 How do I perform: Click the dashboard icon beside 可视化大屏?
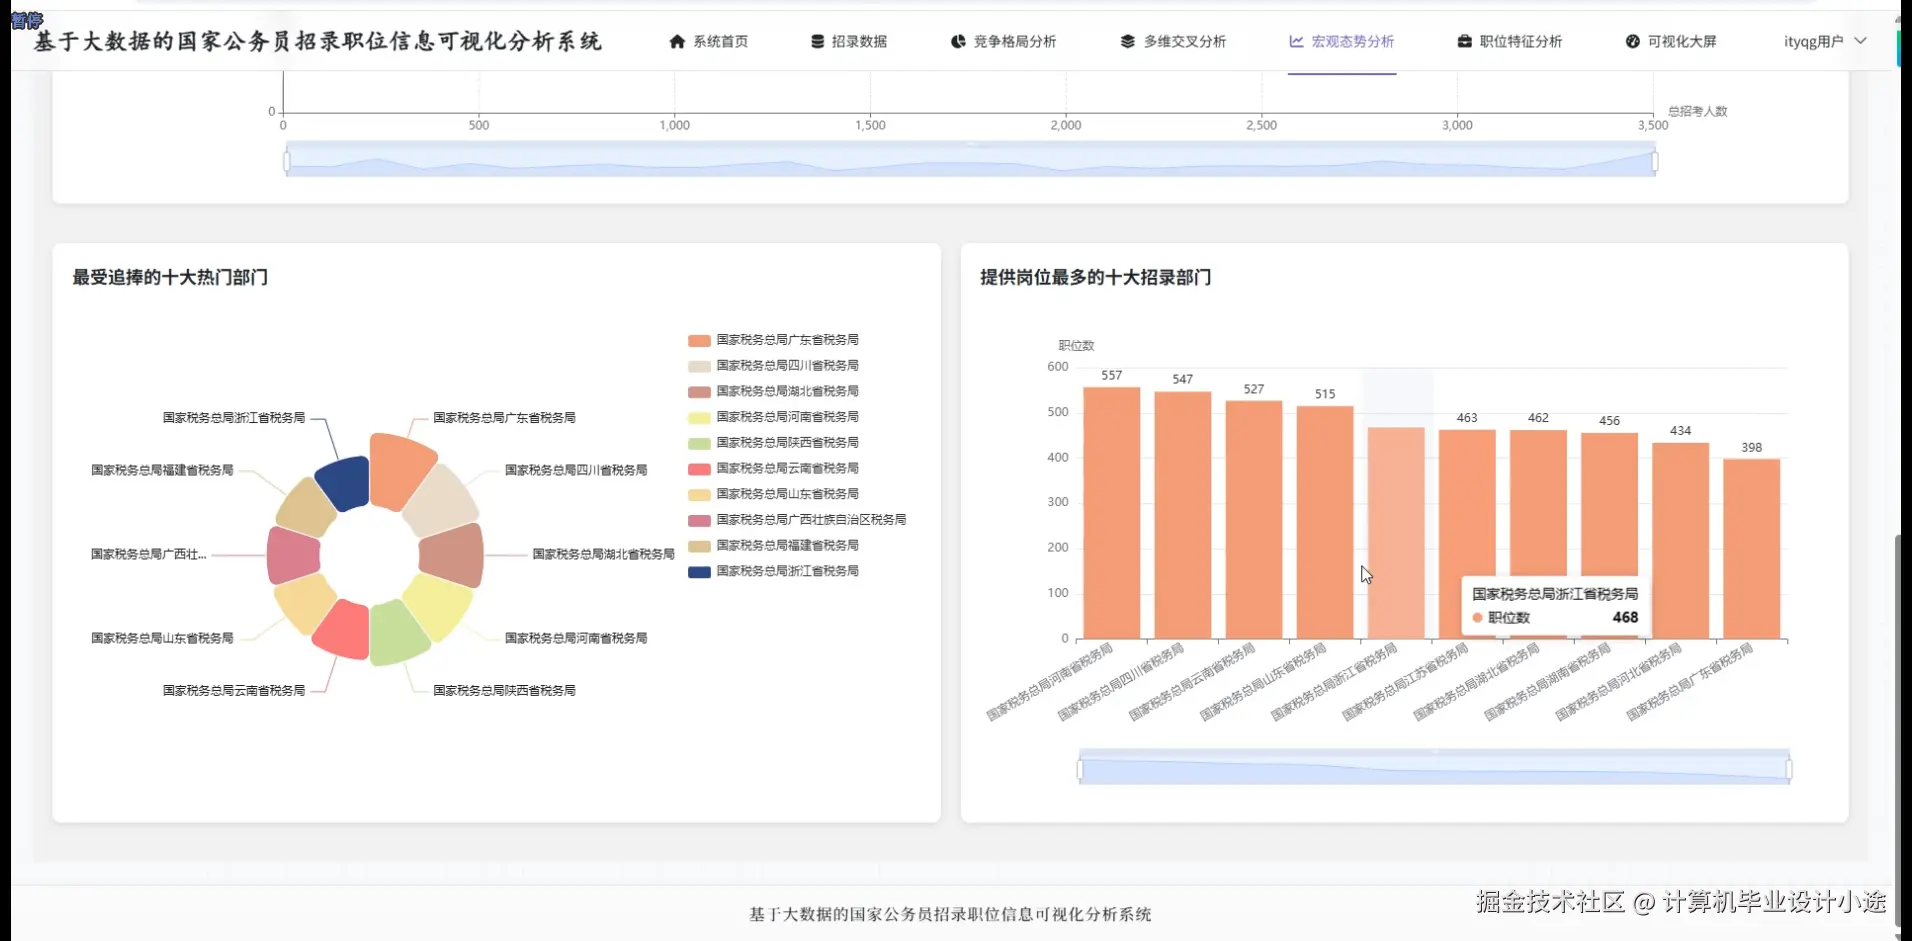click(1632, 41)
